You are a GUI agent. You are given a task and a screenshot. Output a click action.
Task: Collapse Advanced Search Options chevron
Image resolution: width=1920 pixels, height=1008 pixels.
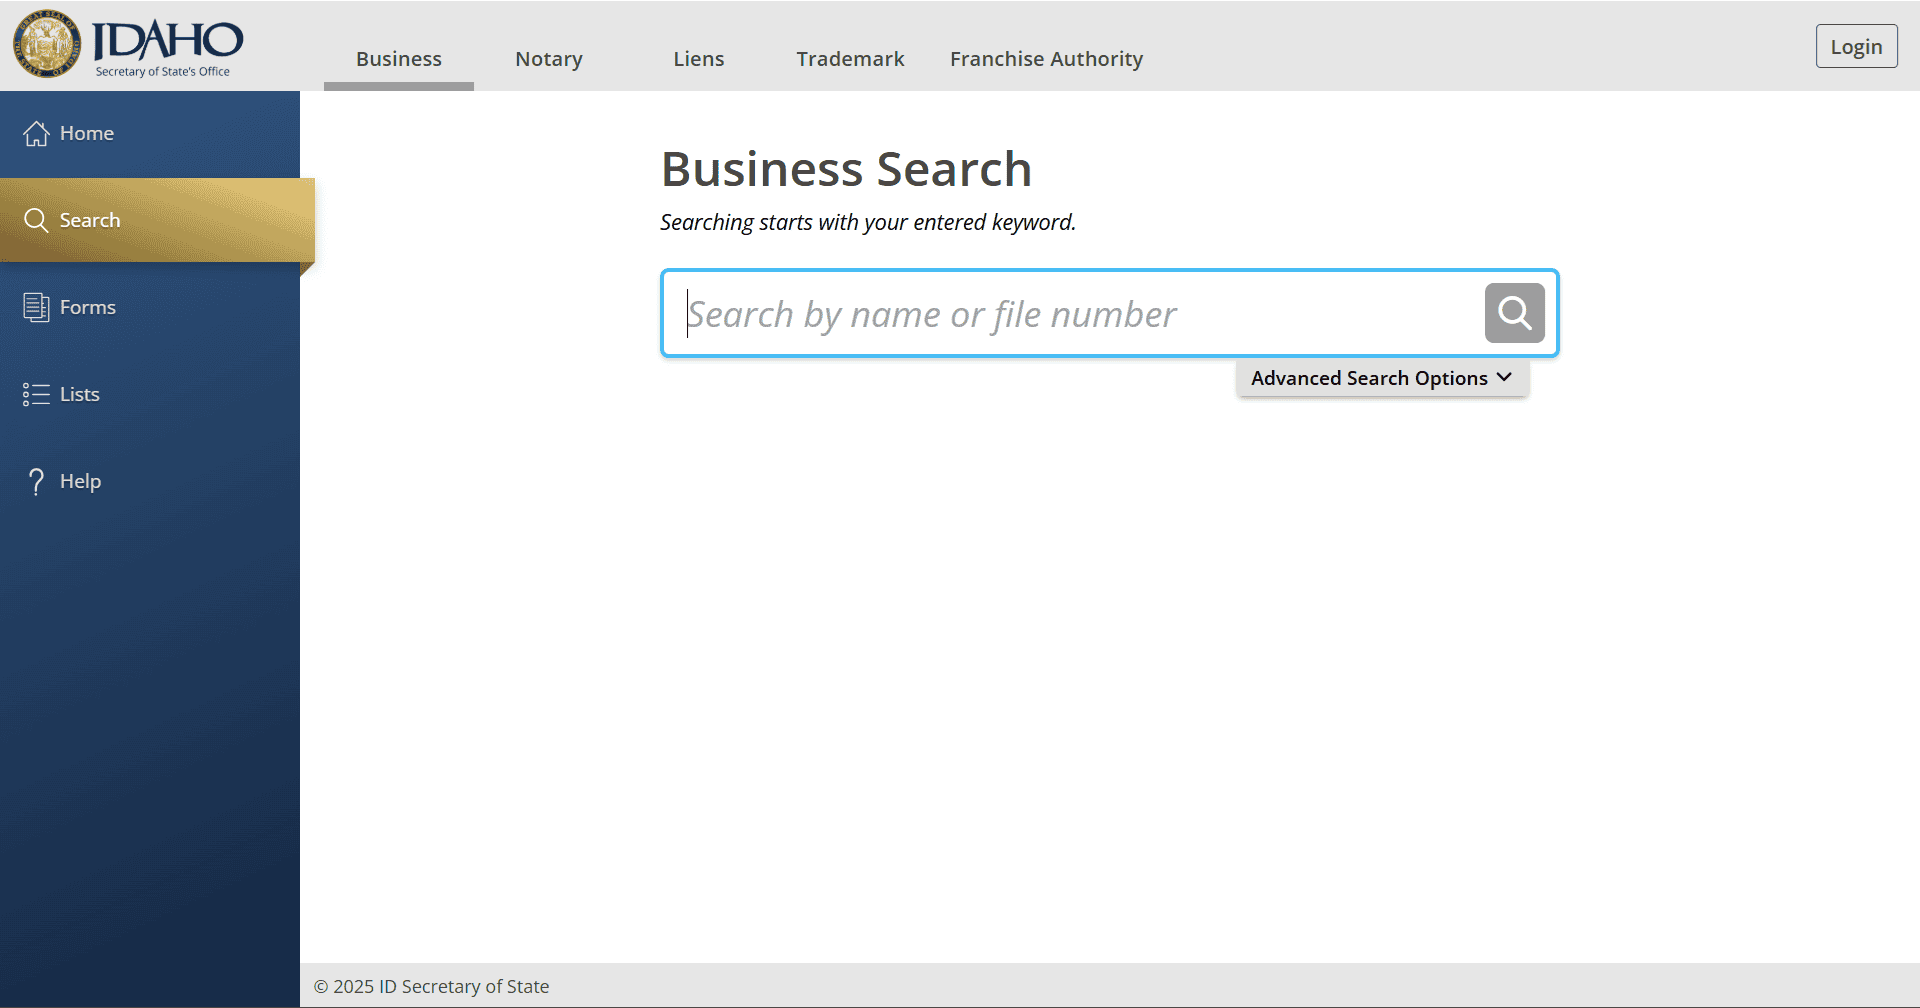click(1506, 378)
